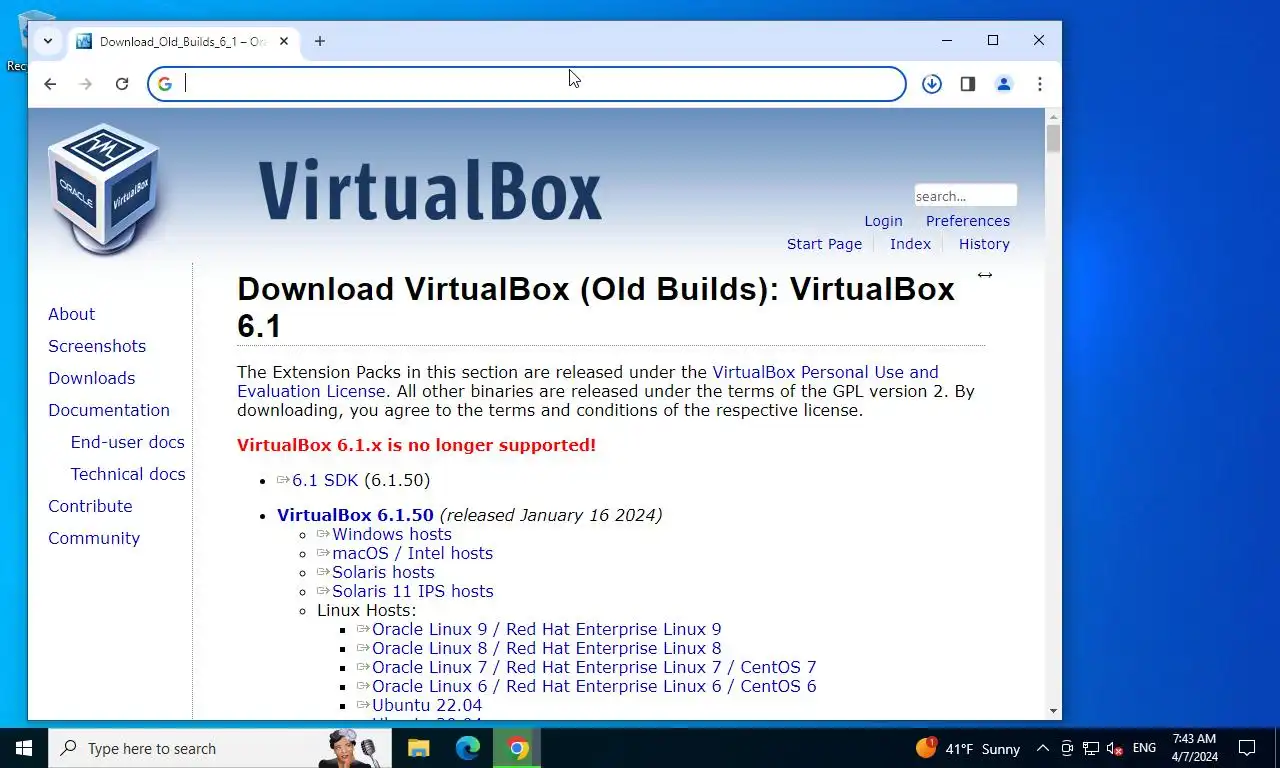
Task: Open the Preferences link
Action: pyautogui.click(x=968, y=221)
